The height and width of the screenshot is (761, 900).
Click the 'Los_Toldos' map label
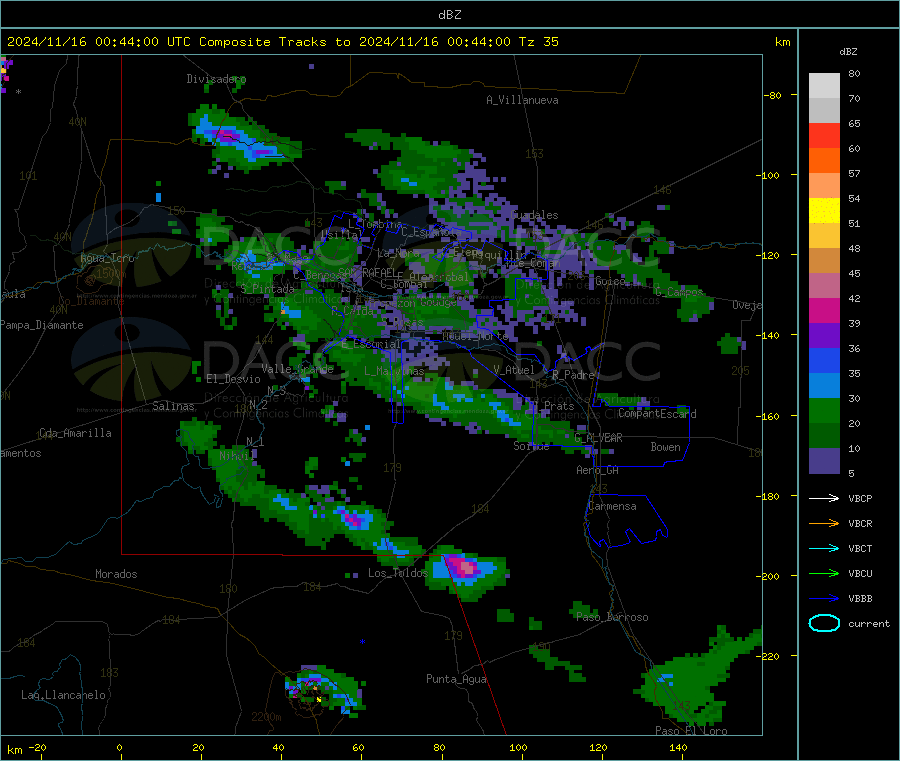click(x=398, y=573)
